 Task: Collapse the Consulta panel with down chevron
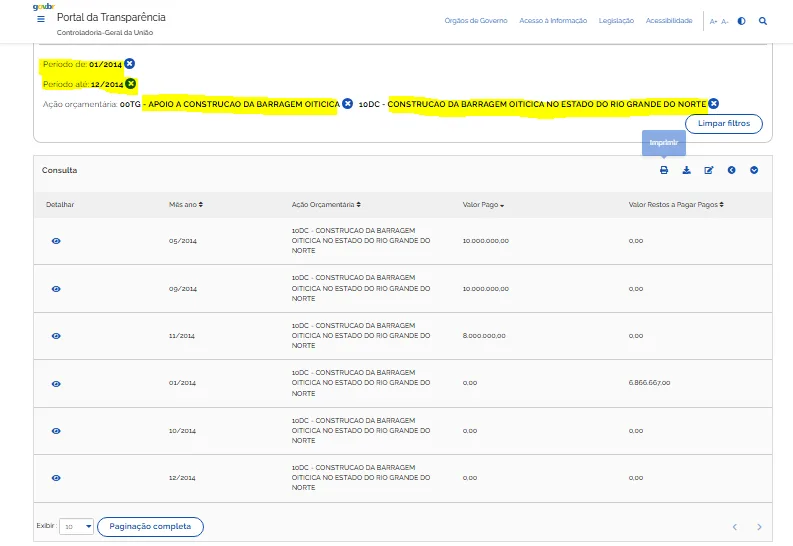(x=754, y=170)
